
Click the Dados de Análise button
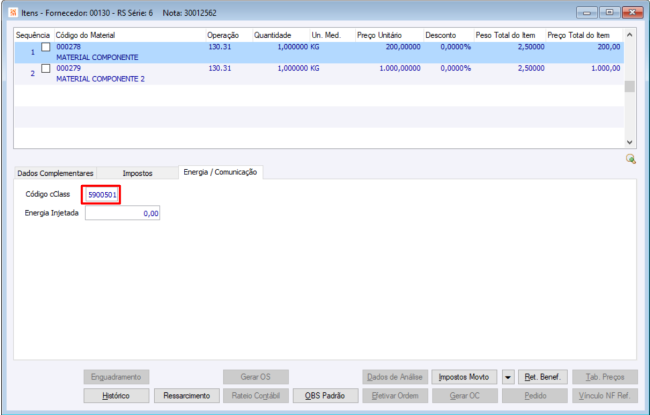point(395,377)
